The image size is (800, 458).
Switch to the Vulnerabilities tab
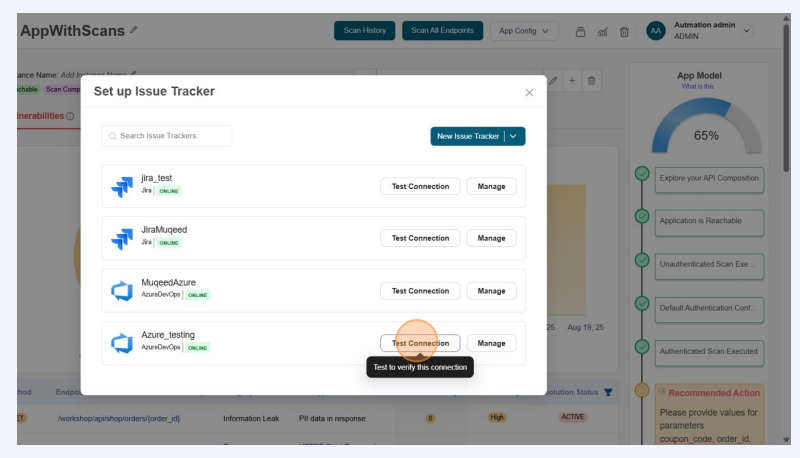[x=40, y=116]
